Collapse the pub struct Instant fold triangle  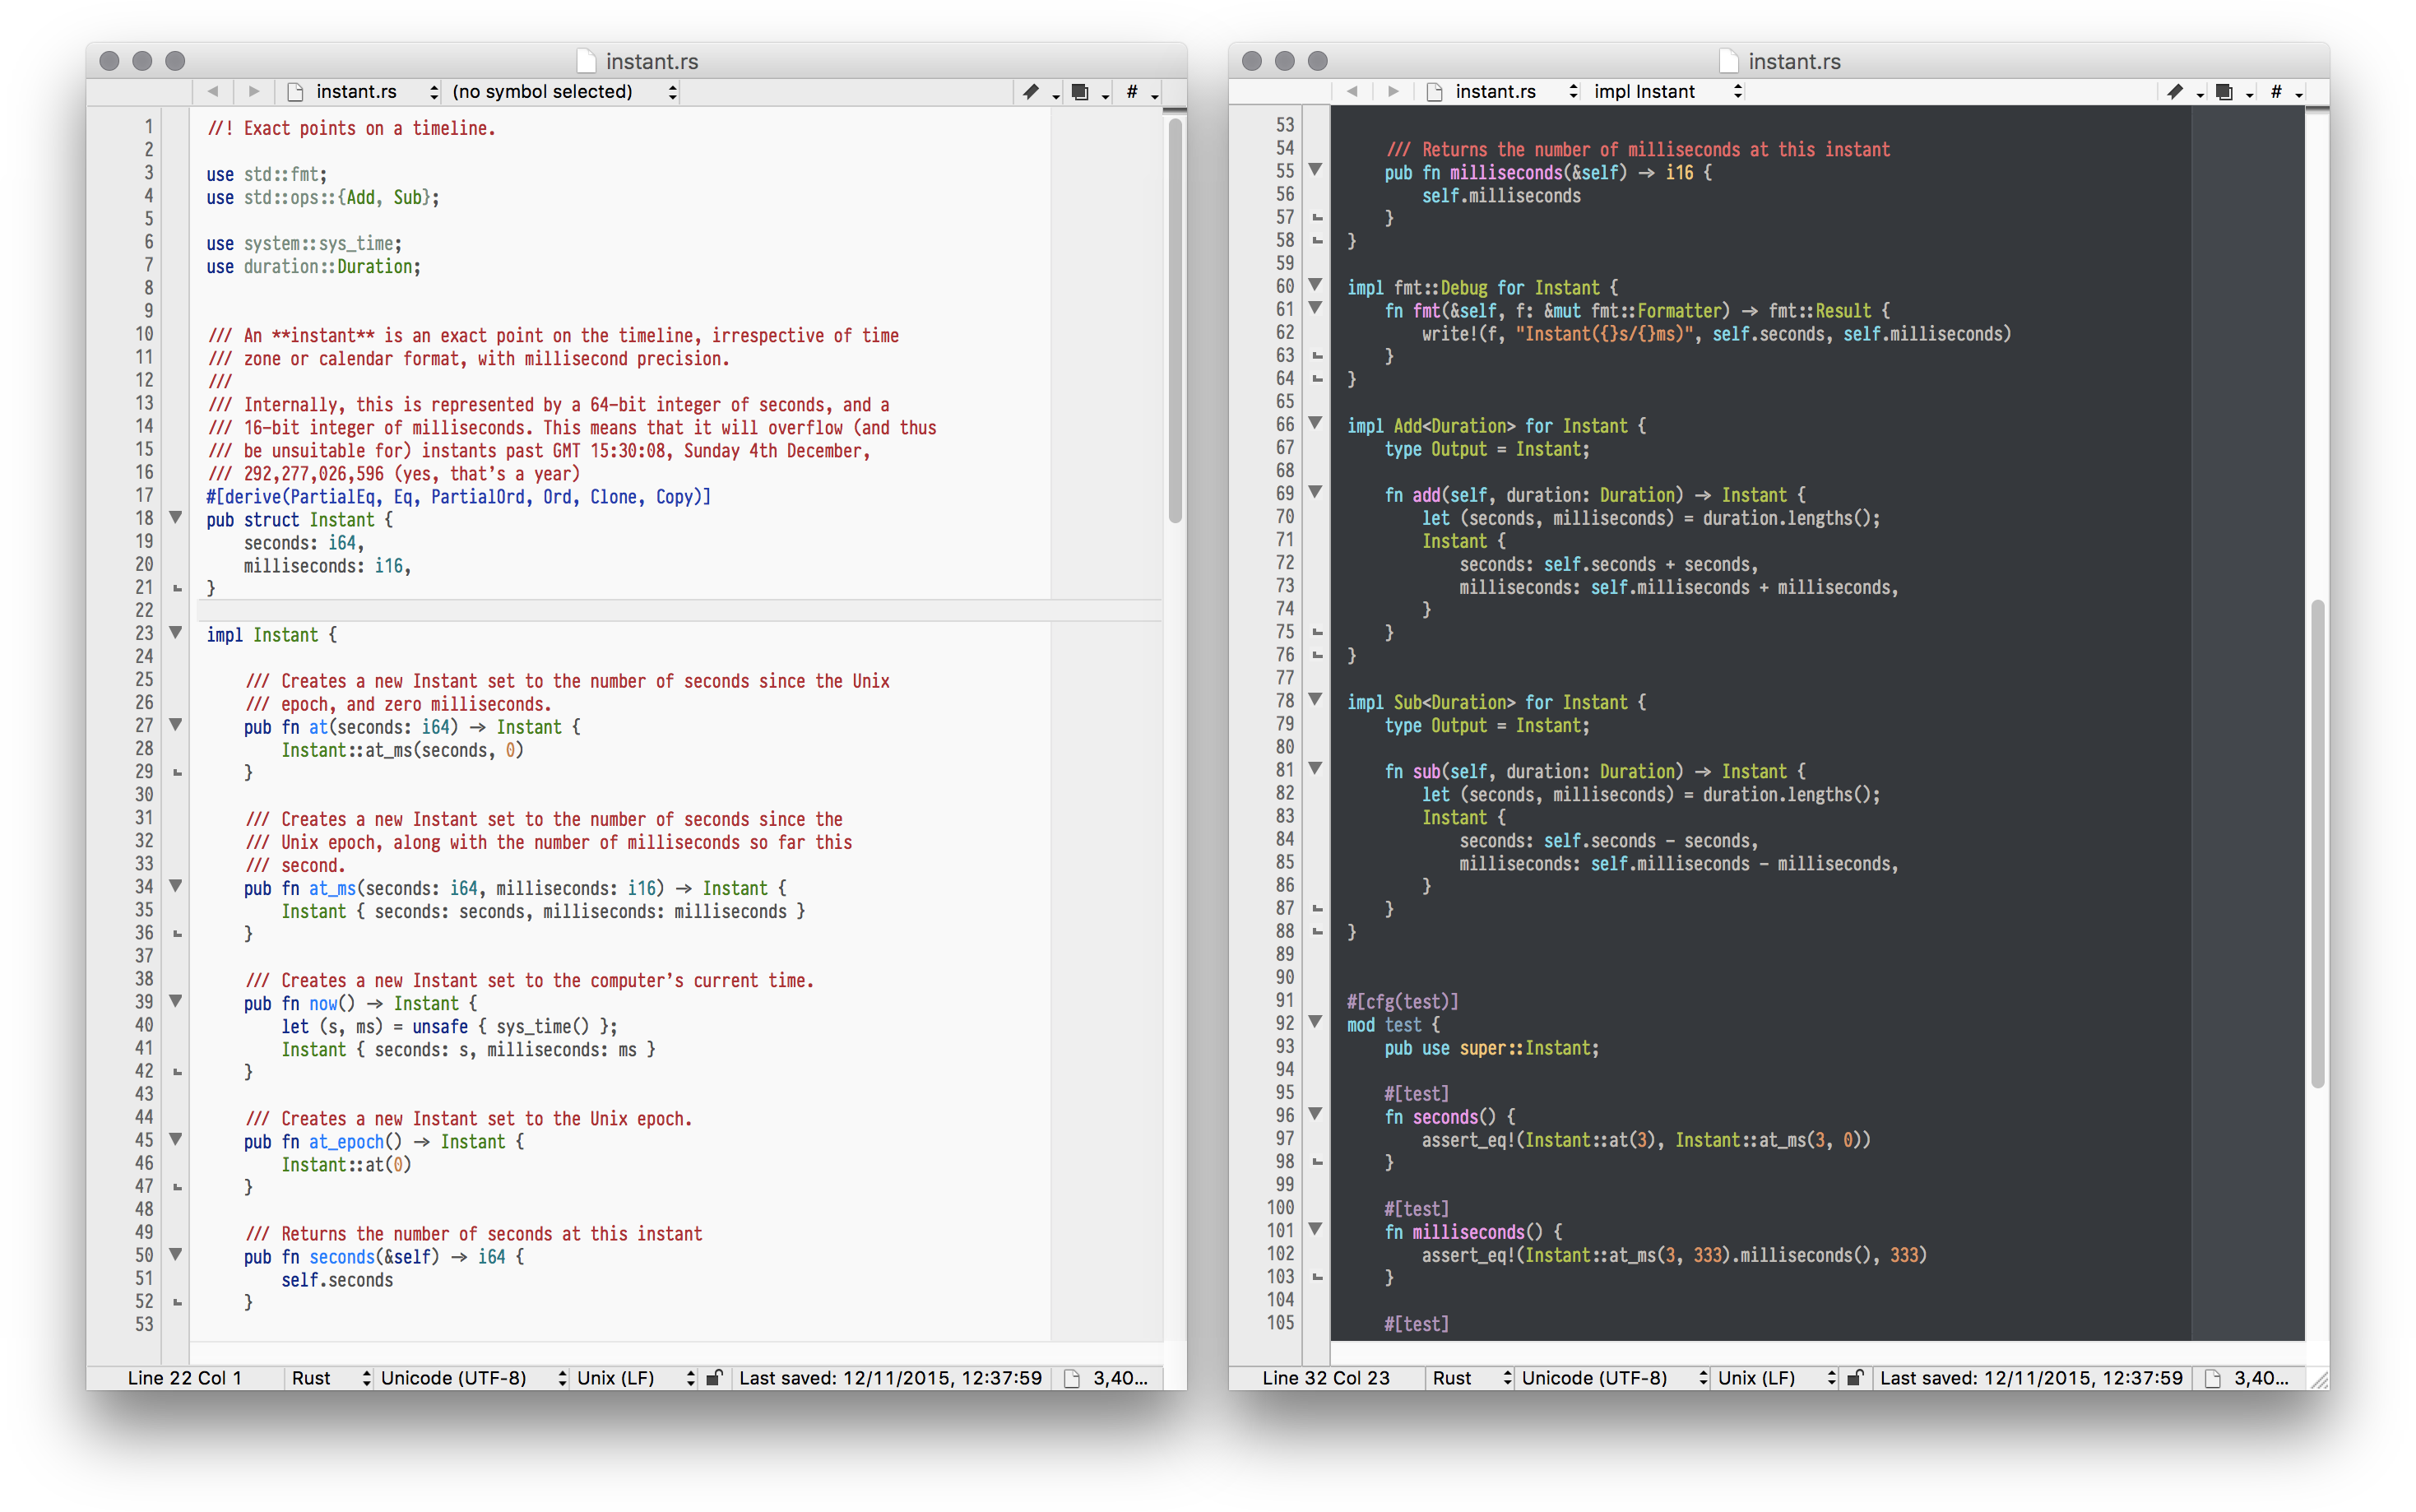coord(175,518)
